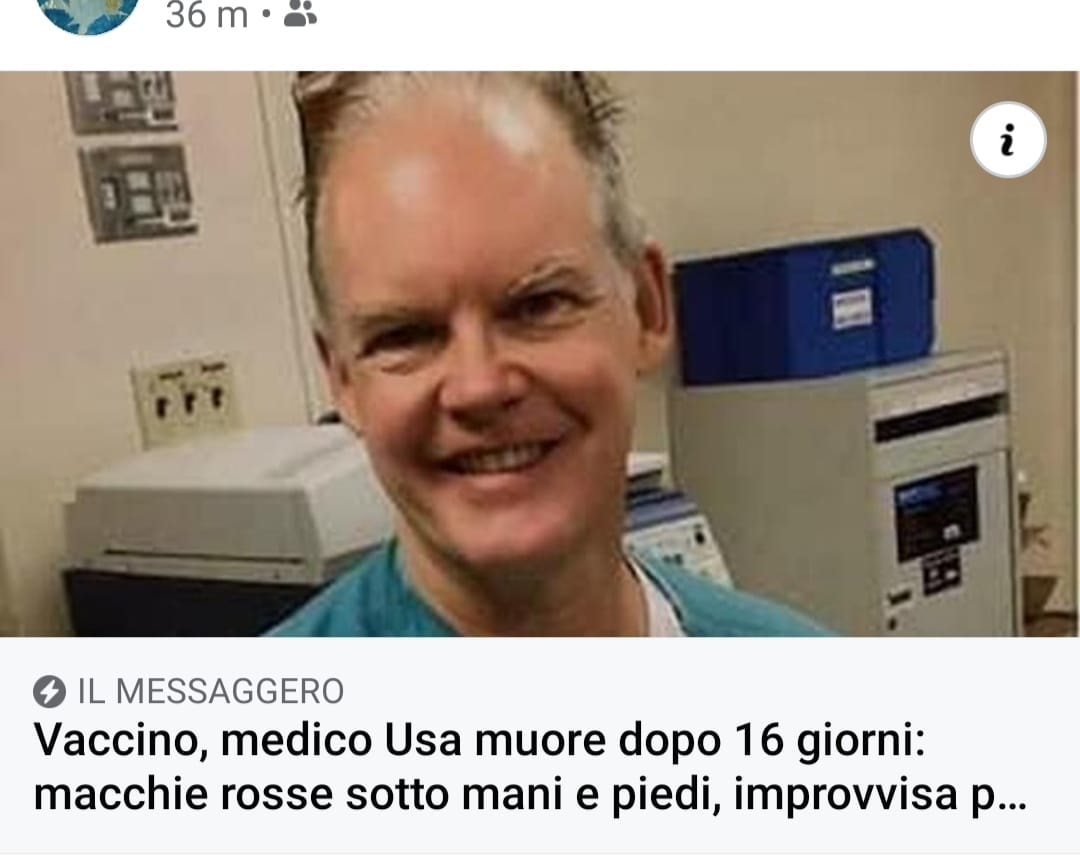Open the poster's round profile picture
Screen dimensions: 1080x868
(87, 14)
